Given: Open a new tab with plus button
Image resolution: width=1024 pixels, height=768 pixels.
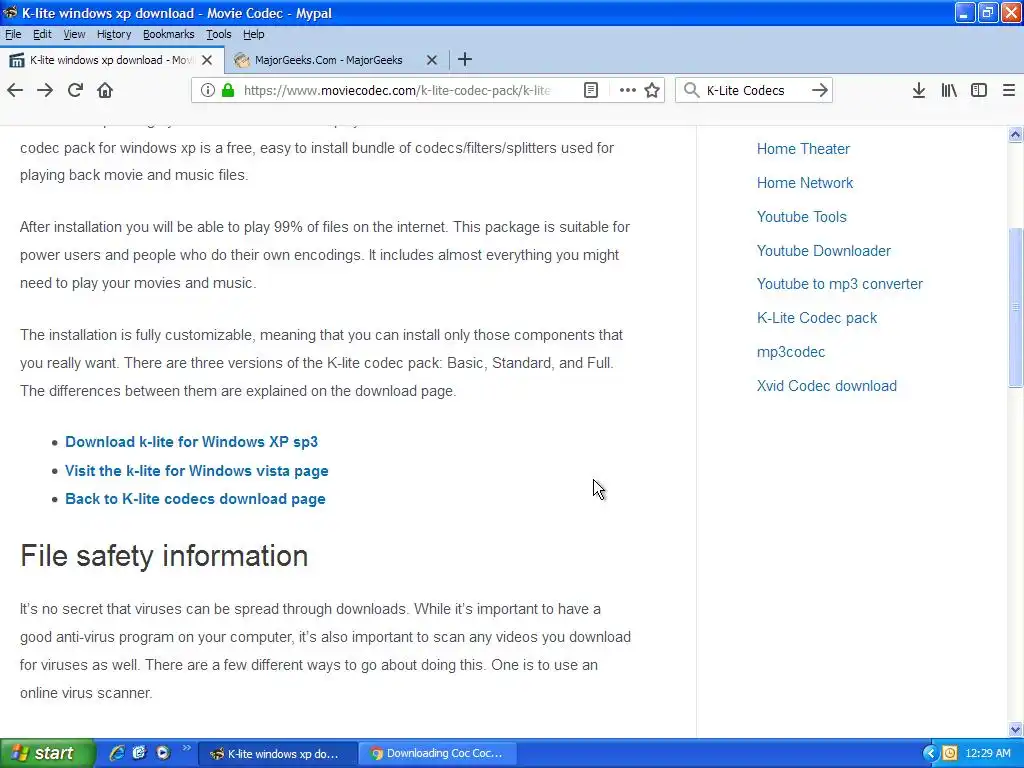Looking at the screenshot, I should tap(465, 59).
